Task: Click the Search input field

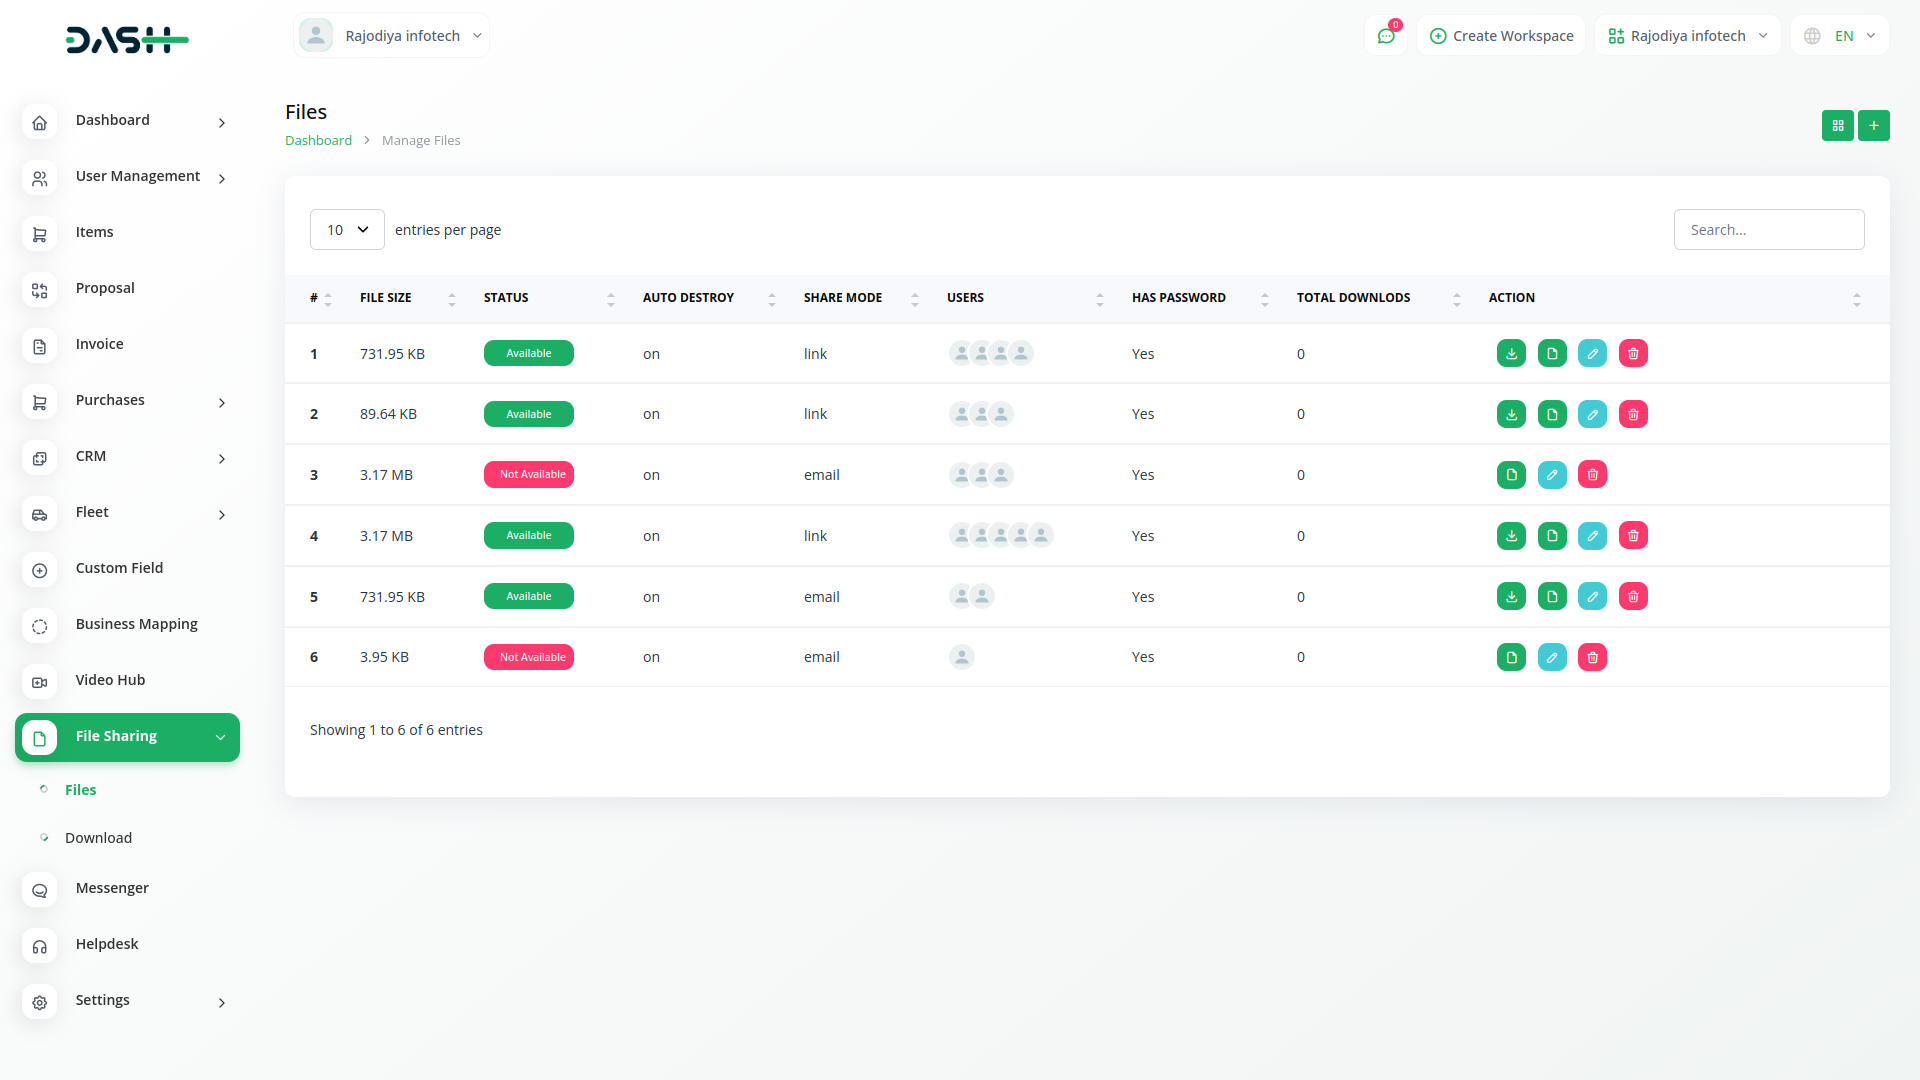Action: (x=1768, y=230)
